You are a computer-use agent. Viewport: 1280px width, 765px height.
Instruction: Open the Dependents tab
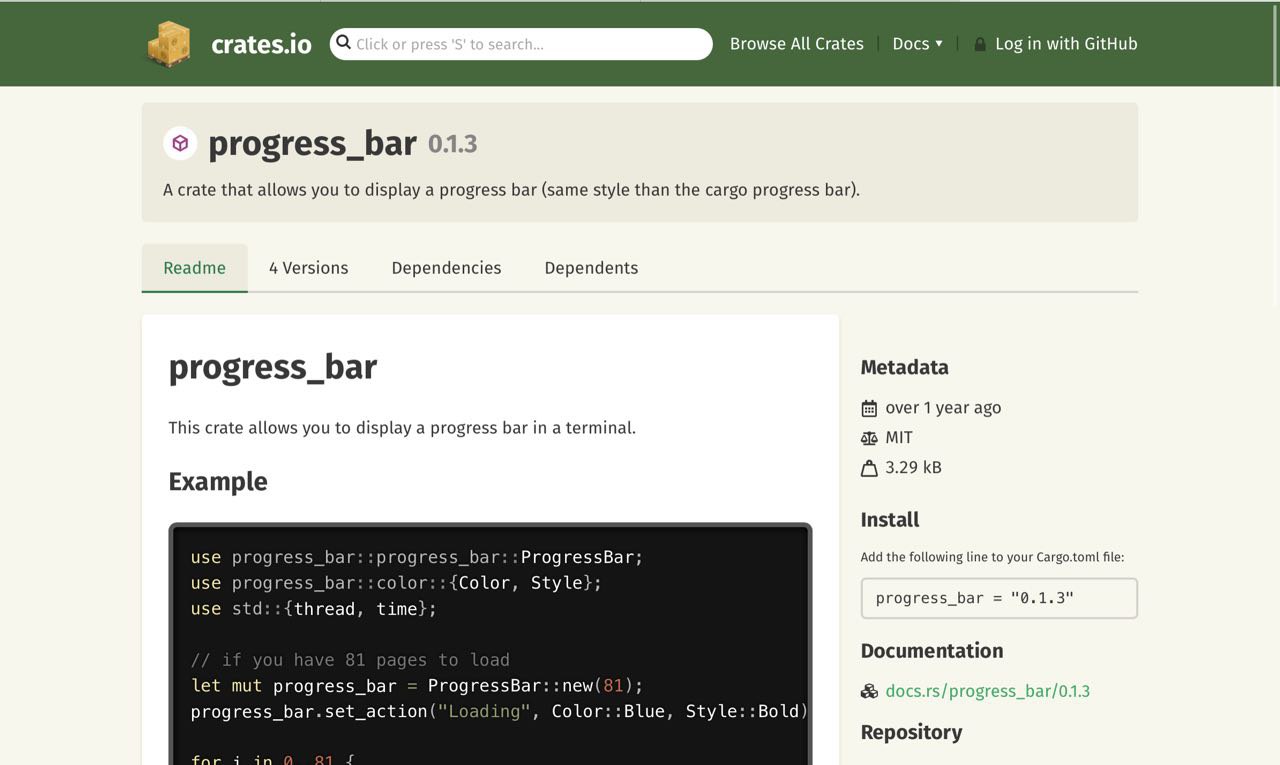[591, 268]
